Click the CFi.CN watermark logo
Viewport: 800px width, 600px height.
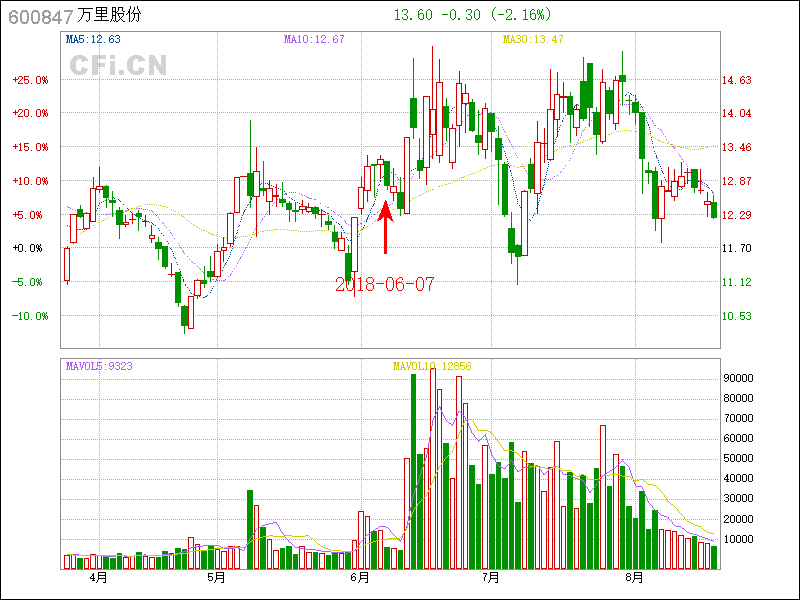[117, 66]
